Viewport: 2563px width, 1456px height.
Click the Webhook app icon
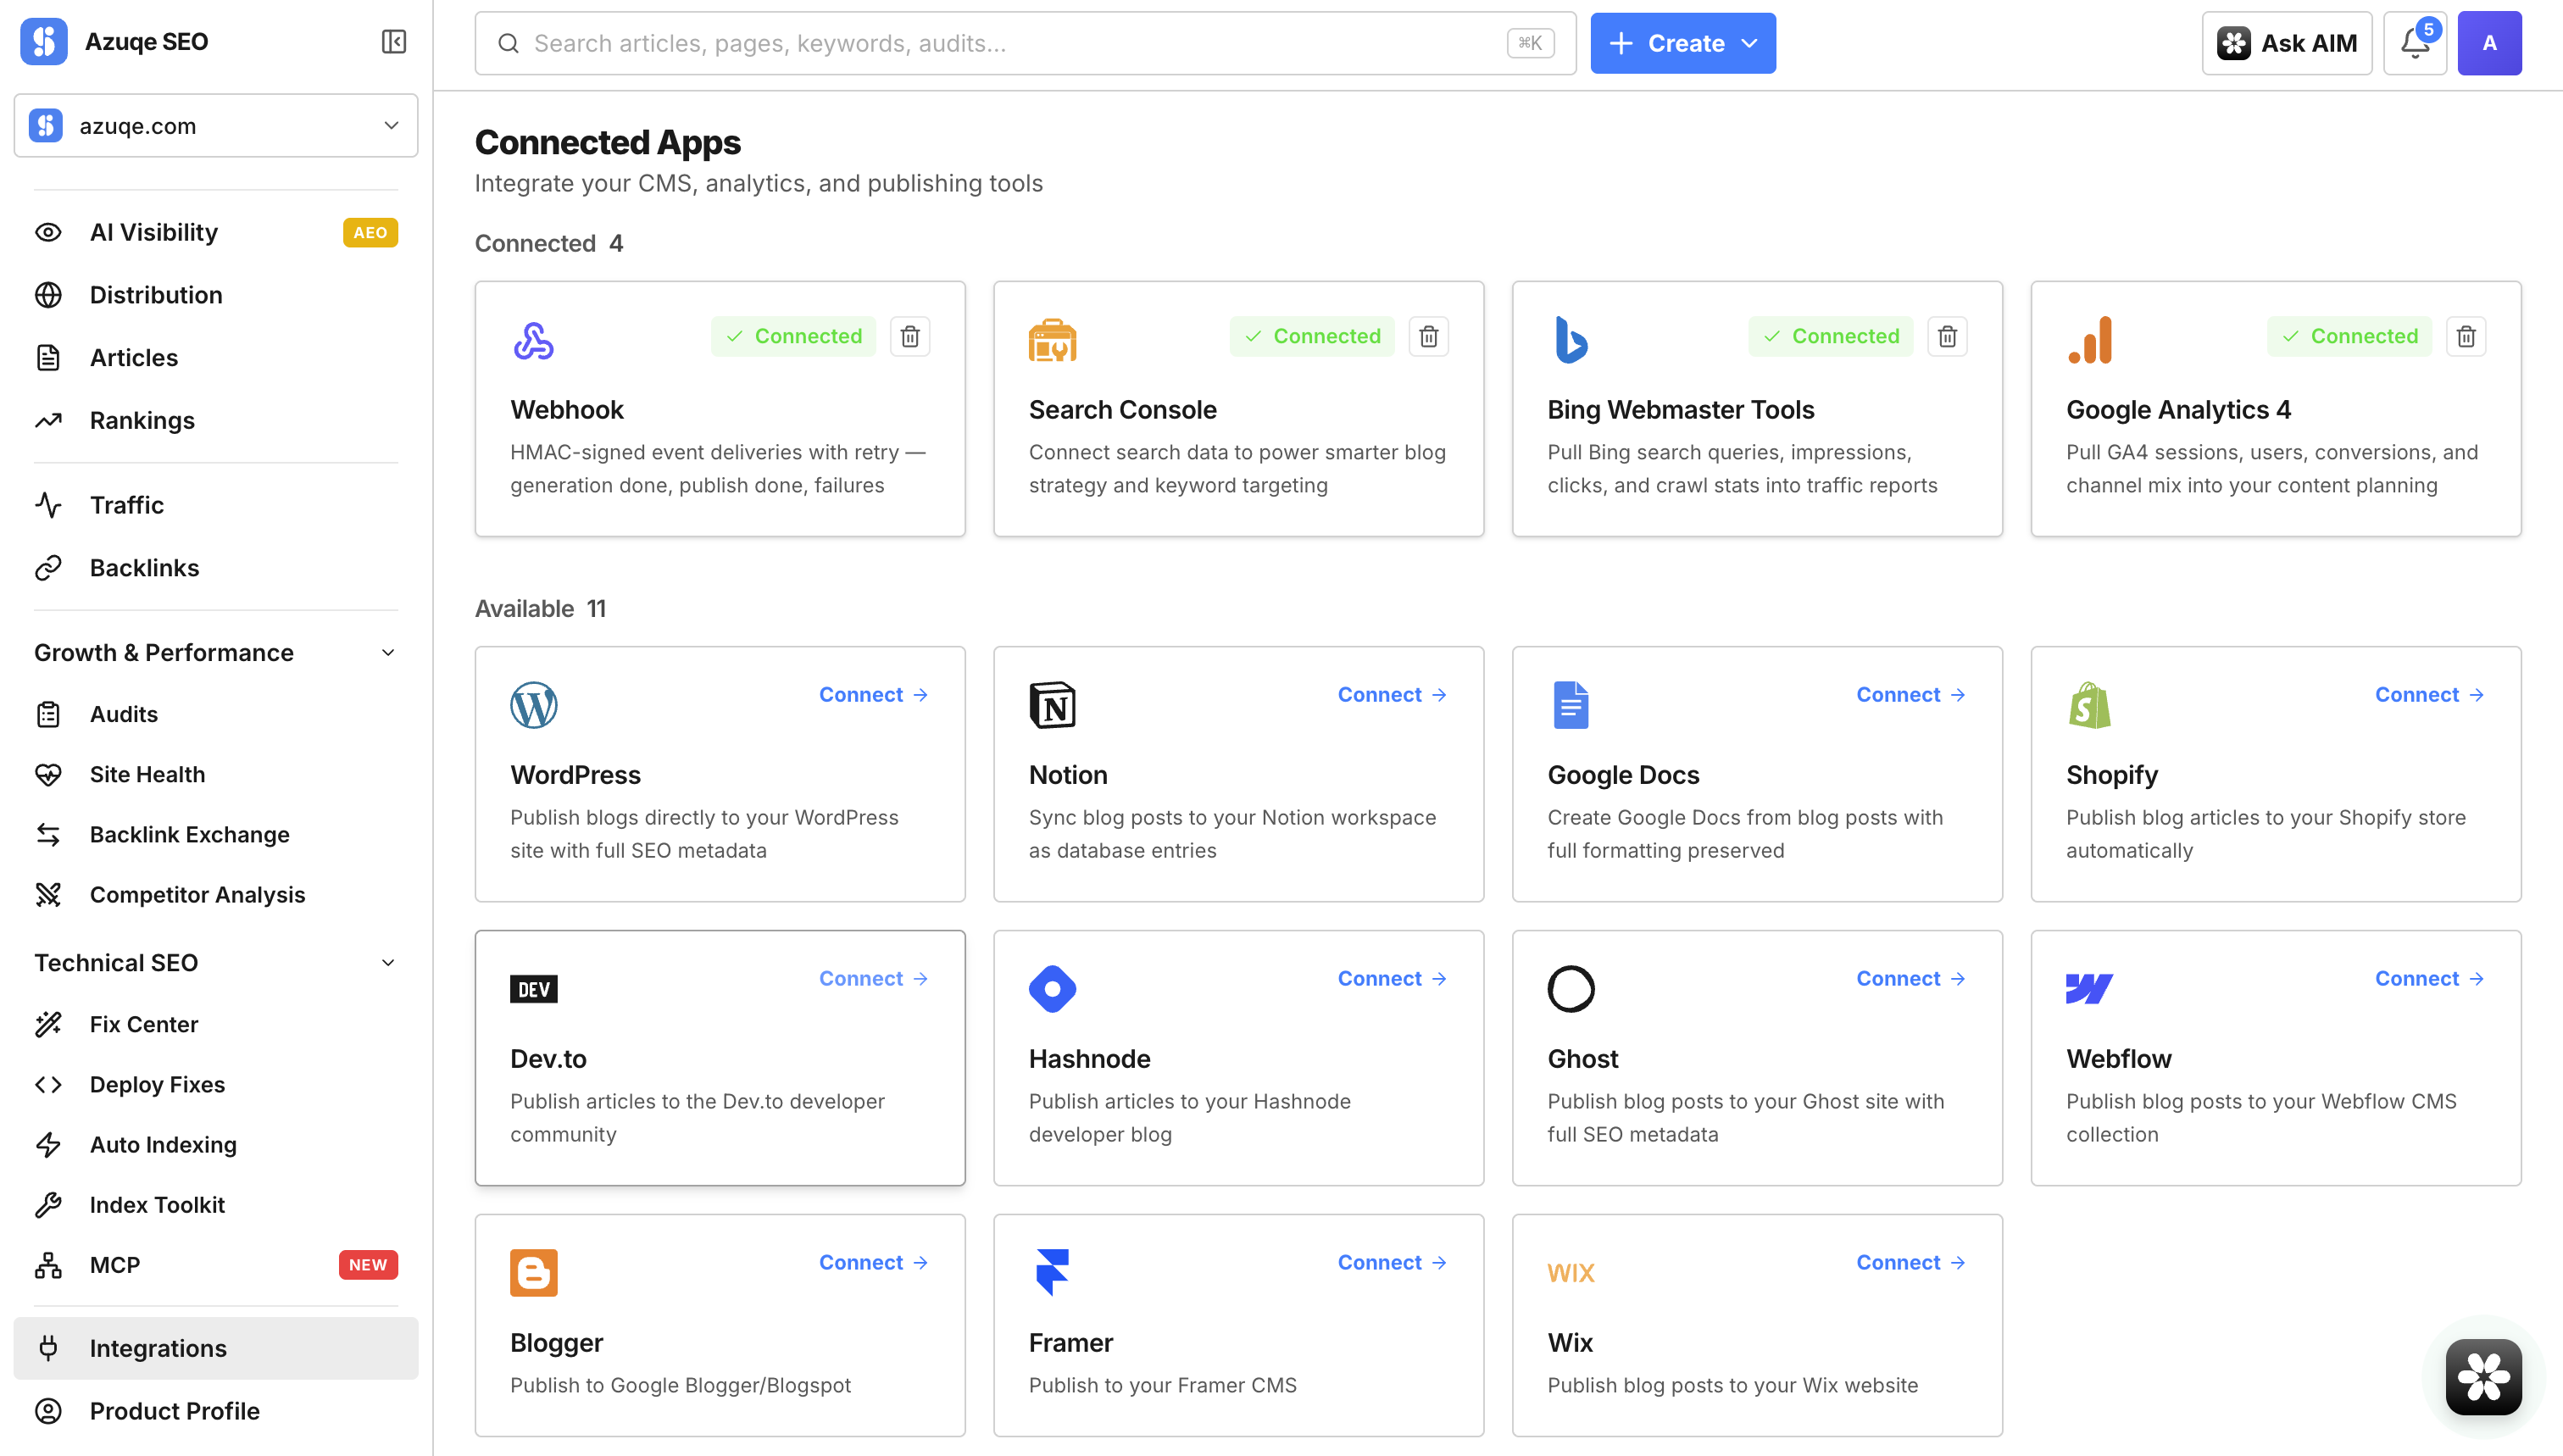(534, 341)
